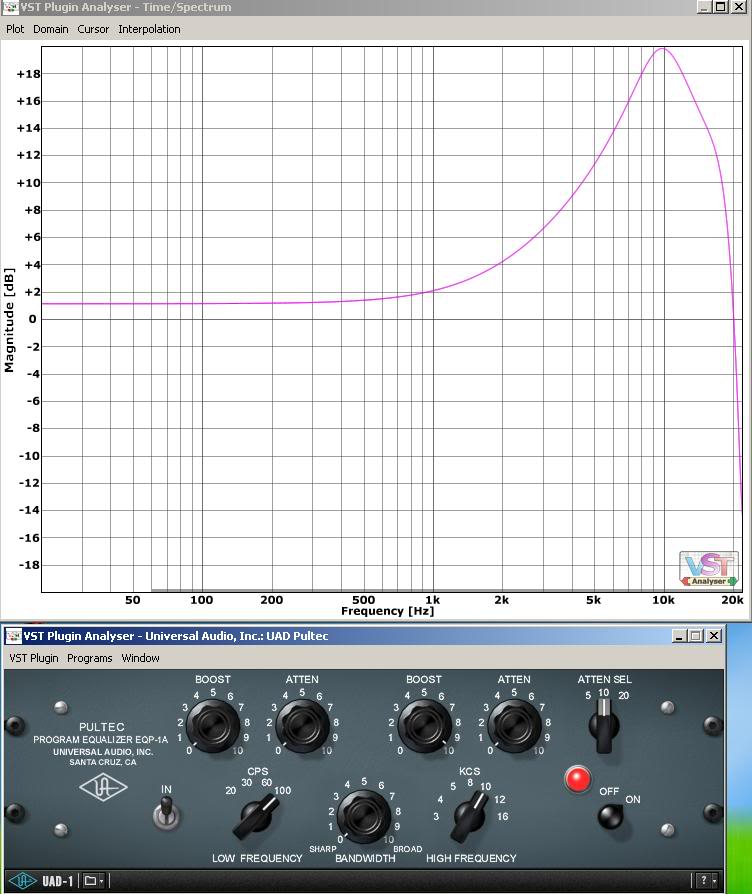Click the Universal Audio diamond logo
Screen dimensions: 752x894
coord(103,788)
